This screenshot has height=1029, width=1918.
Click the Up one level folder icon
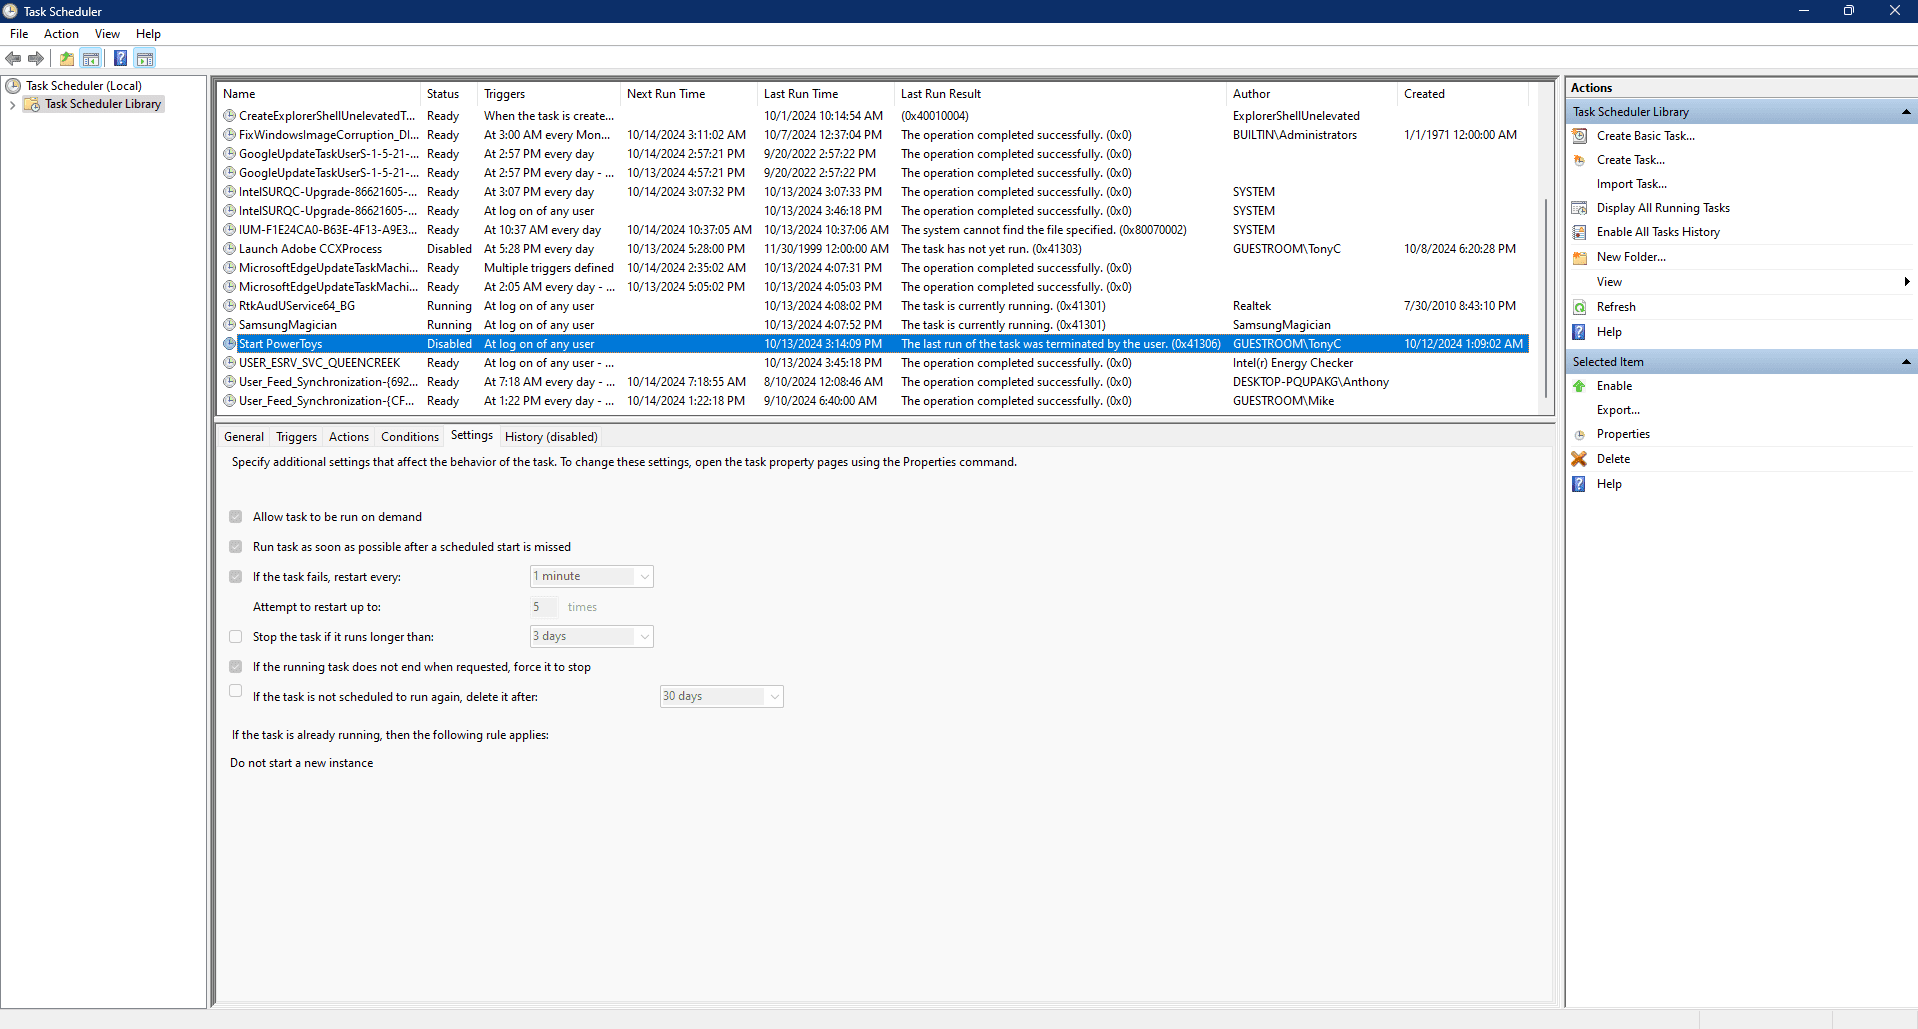pos(67,58)
